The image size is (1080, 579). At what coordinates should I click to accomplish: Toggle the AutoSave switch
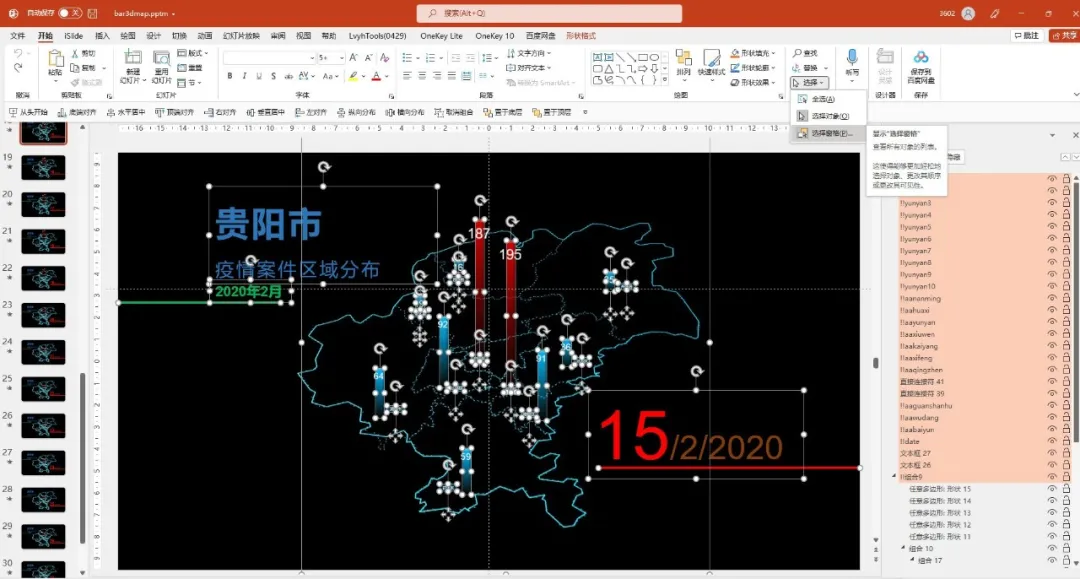pyautogui.click(x=70, y=13)
